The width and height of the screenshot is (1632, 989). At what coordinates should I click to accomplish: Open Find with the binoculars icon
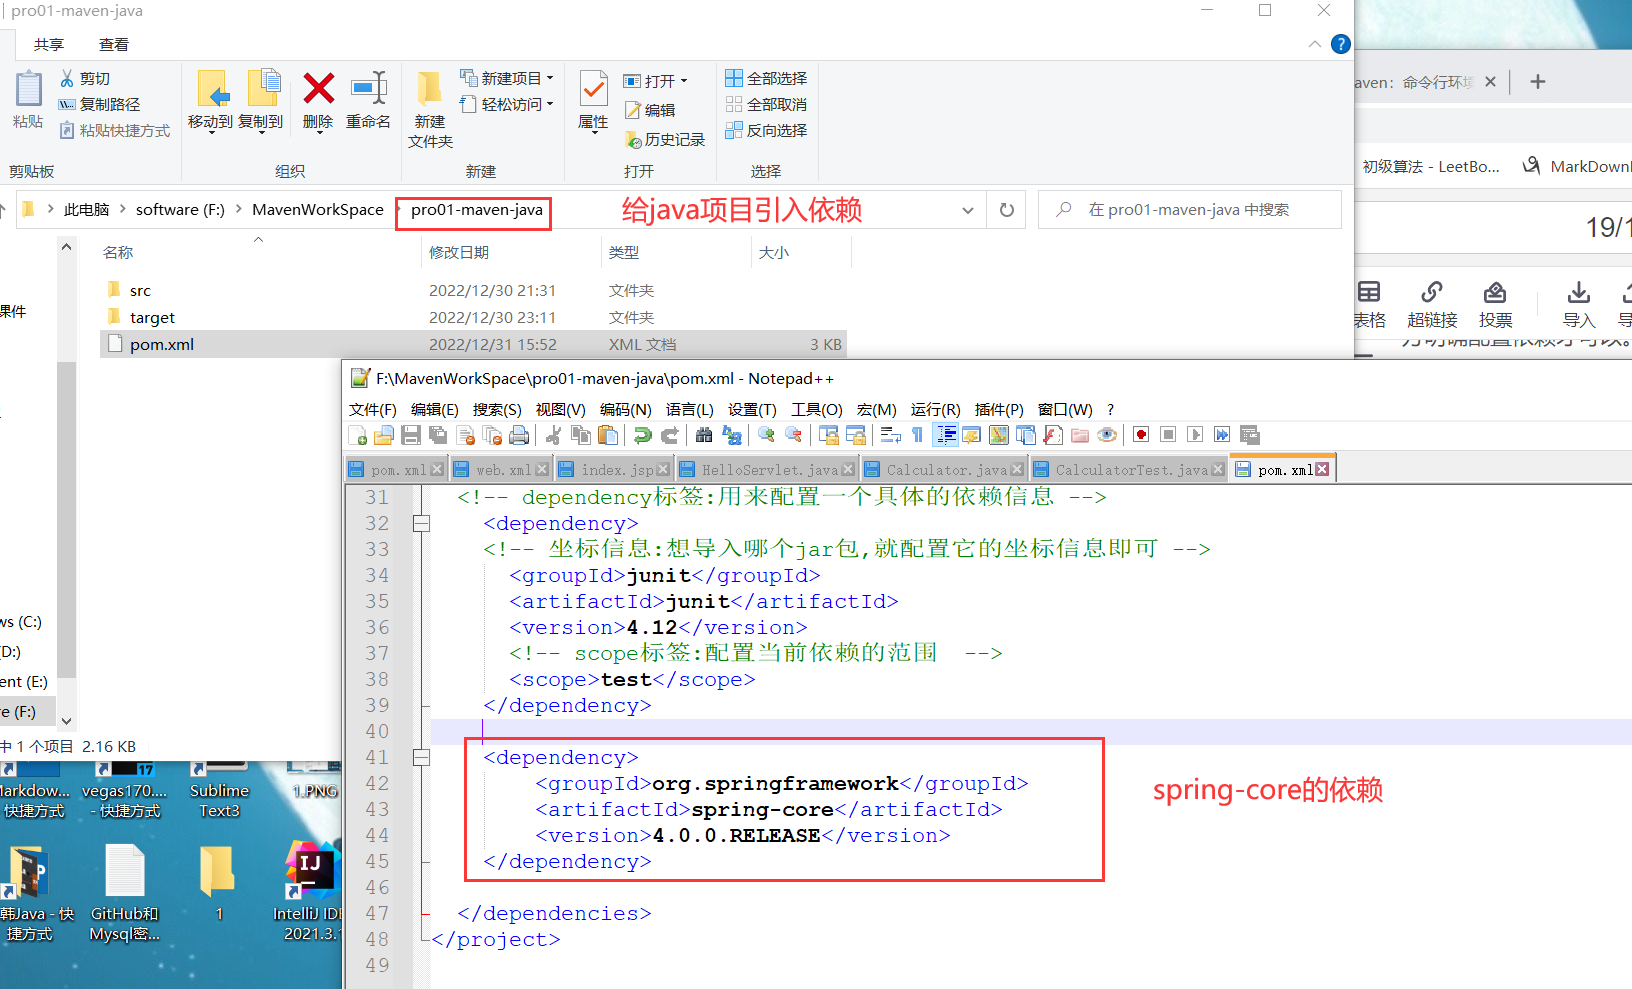pos(704,435)
